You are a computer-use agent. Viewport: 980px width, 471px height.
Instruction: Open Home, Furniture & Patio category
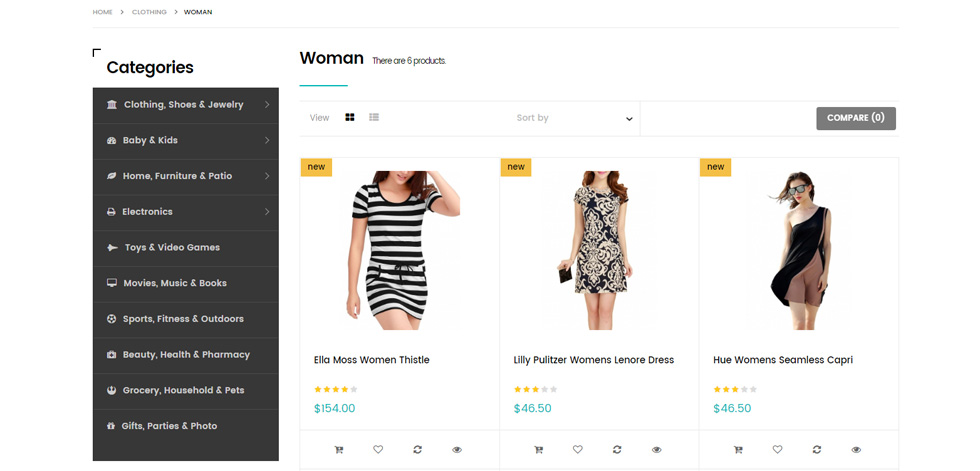178,176
